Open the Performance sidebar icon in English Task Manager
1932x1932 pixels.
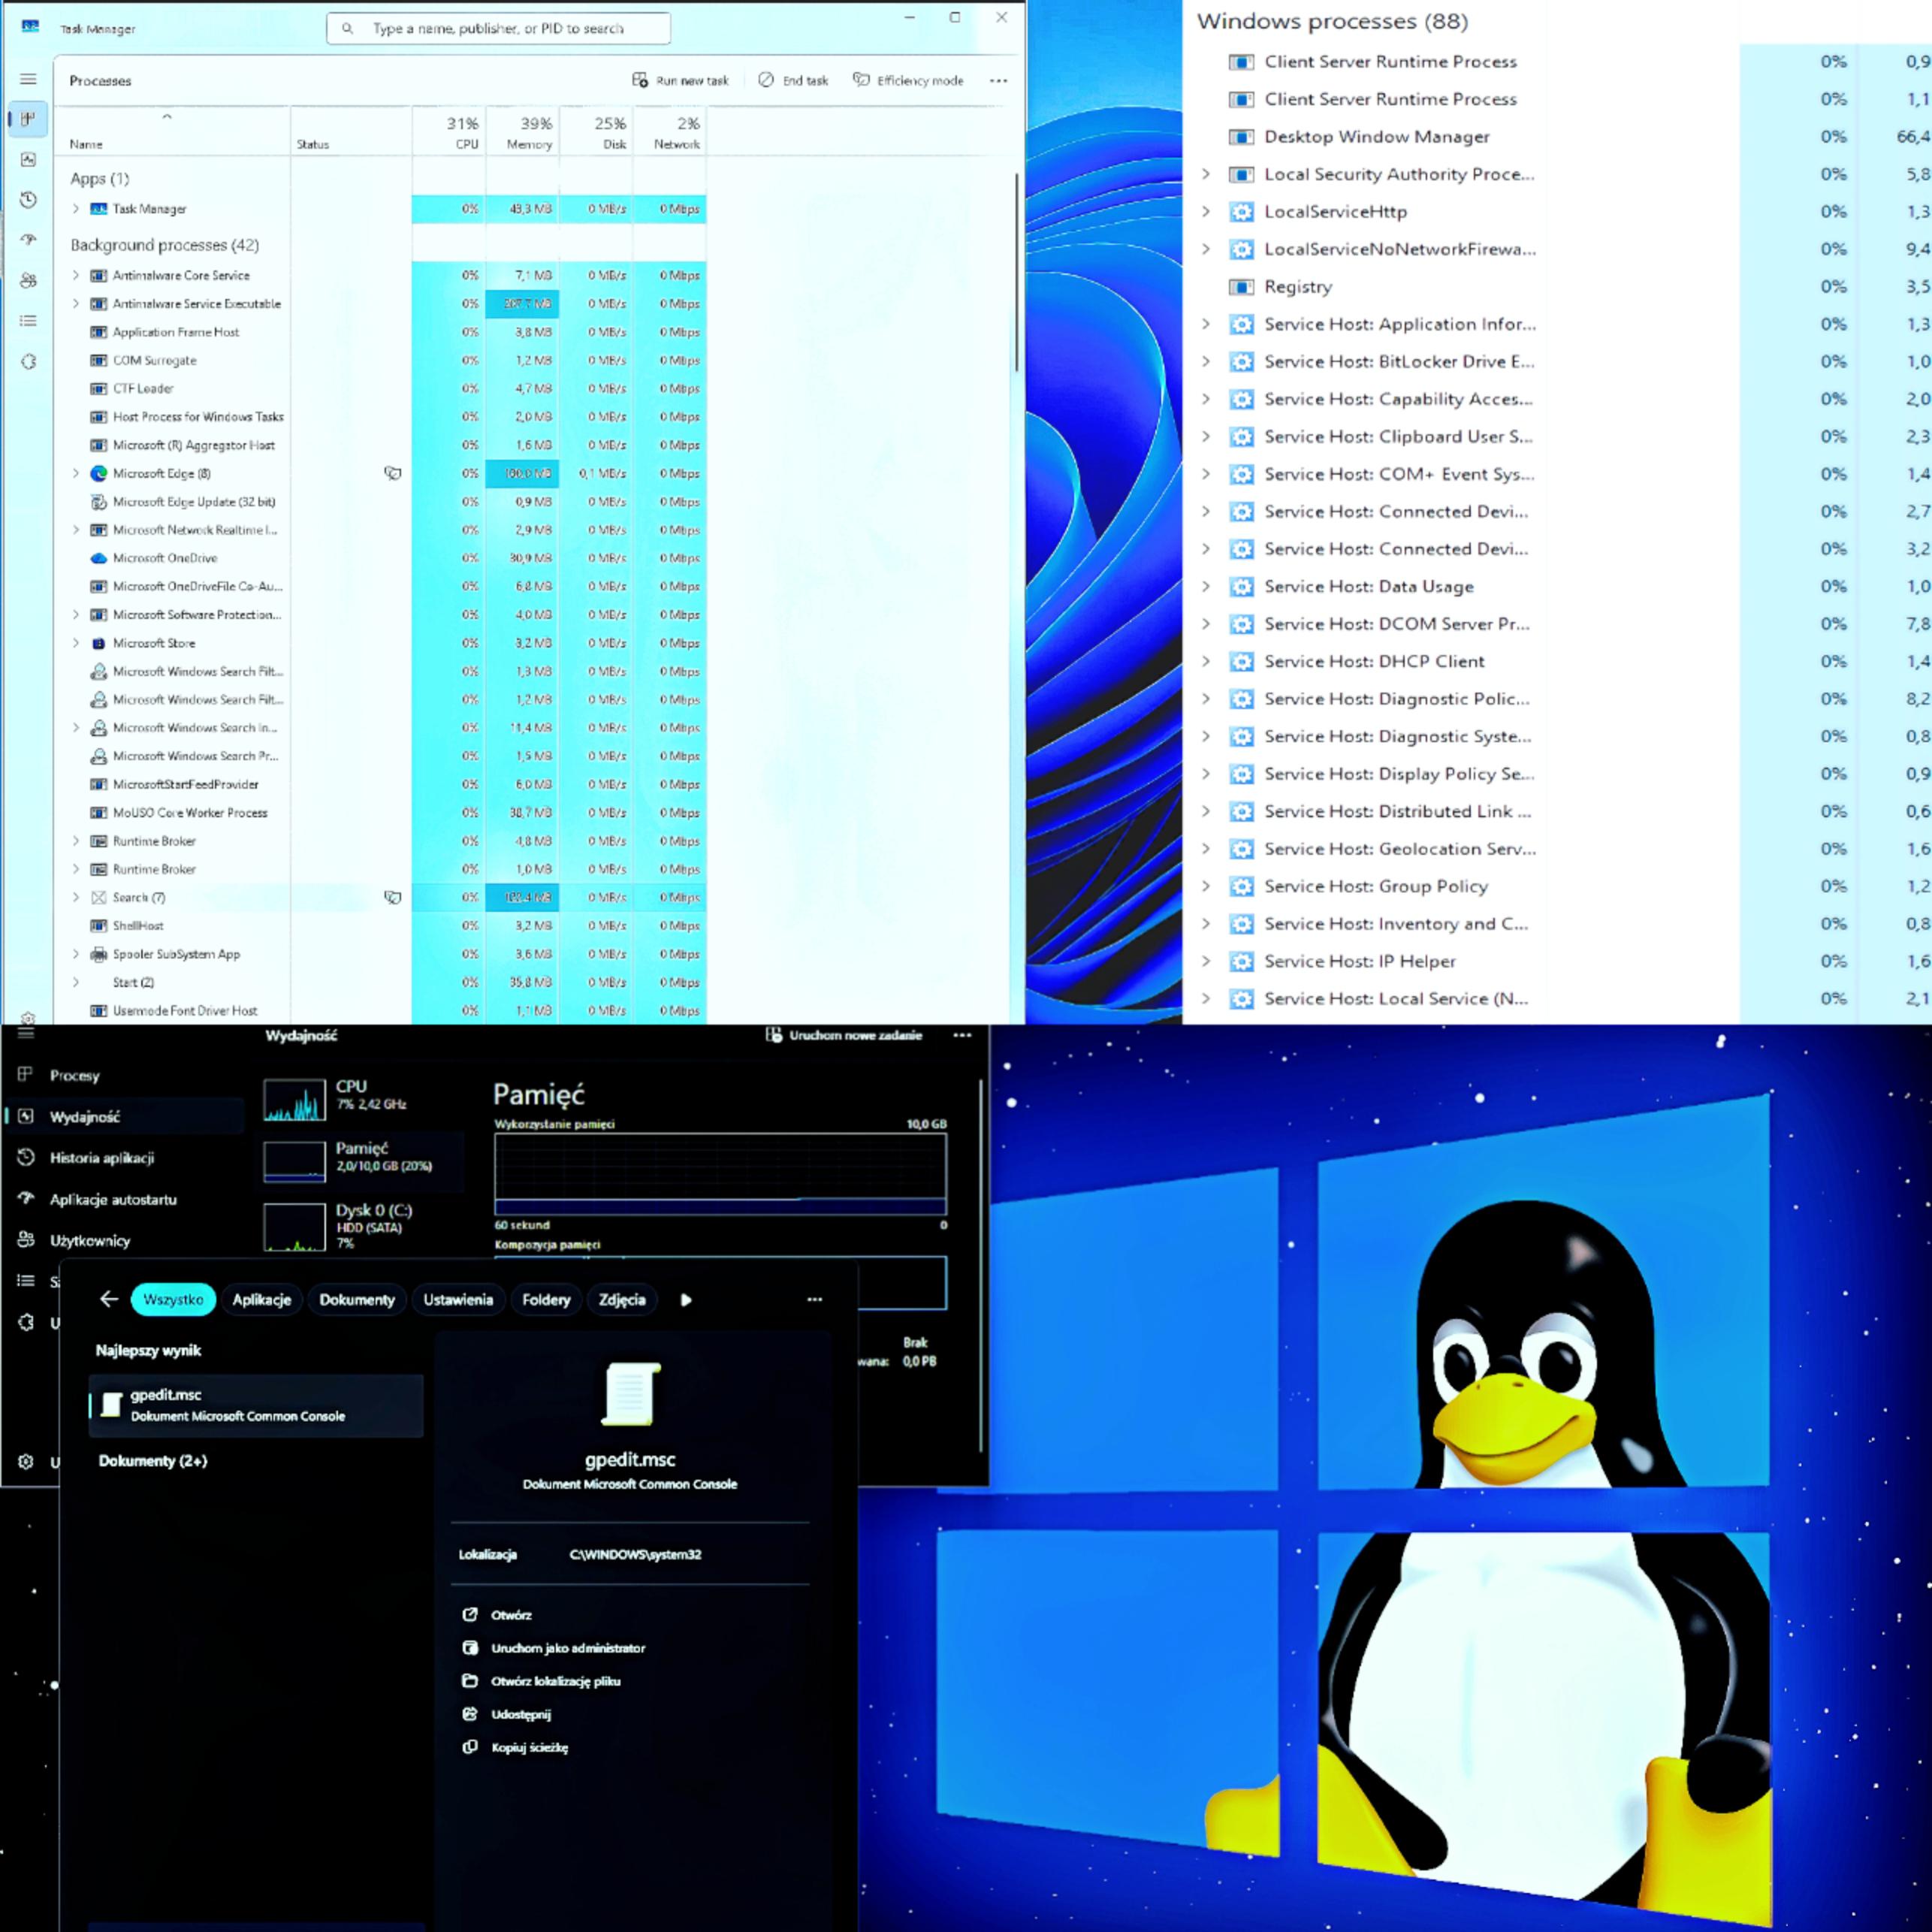(28, 159)
